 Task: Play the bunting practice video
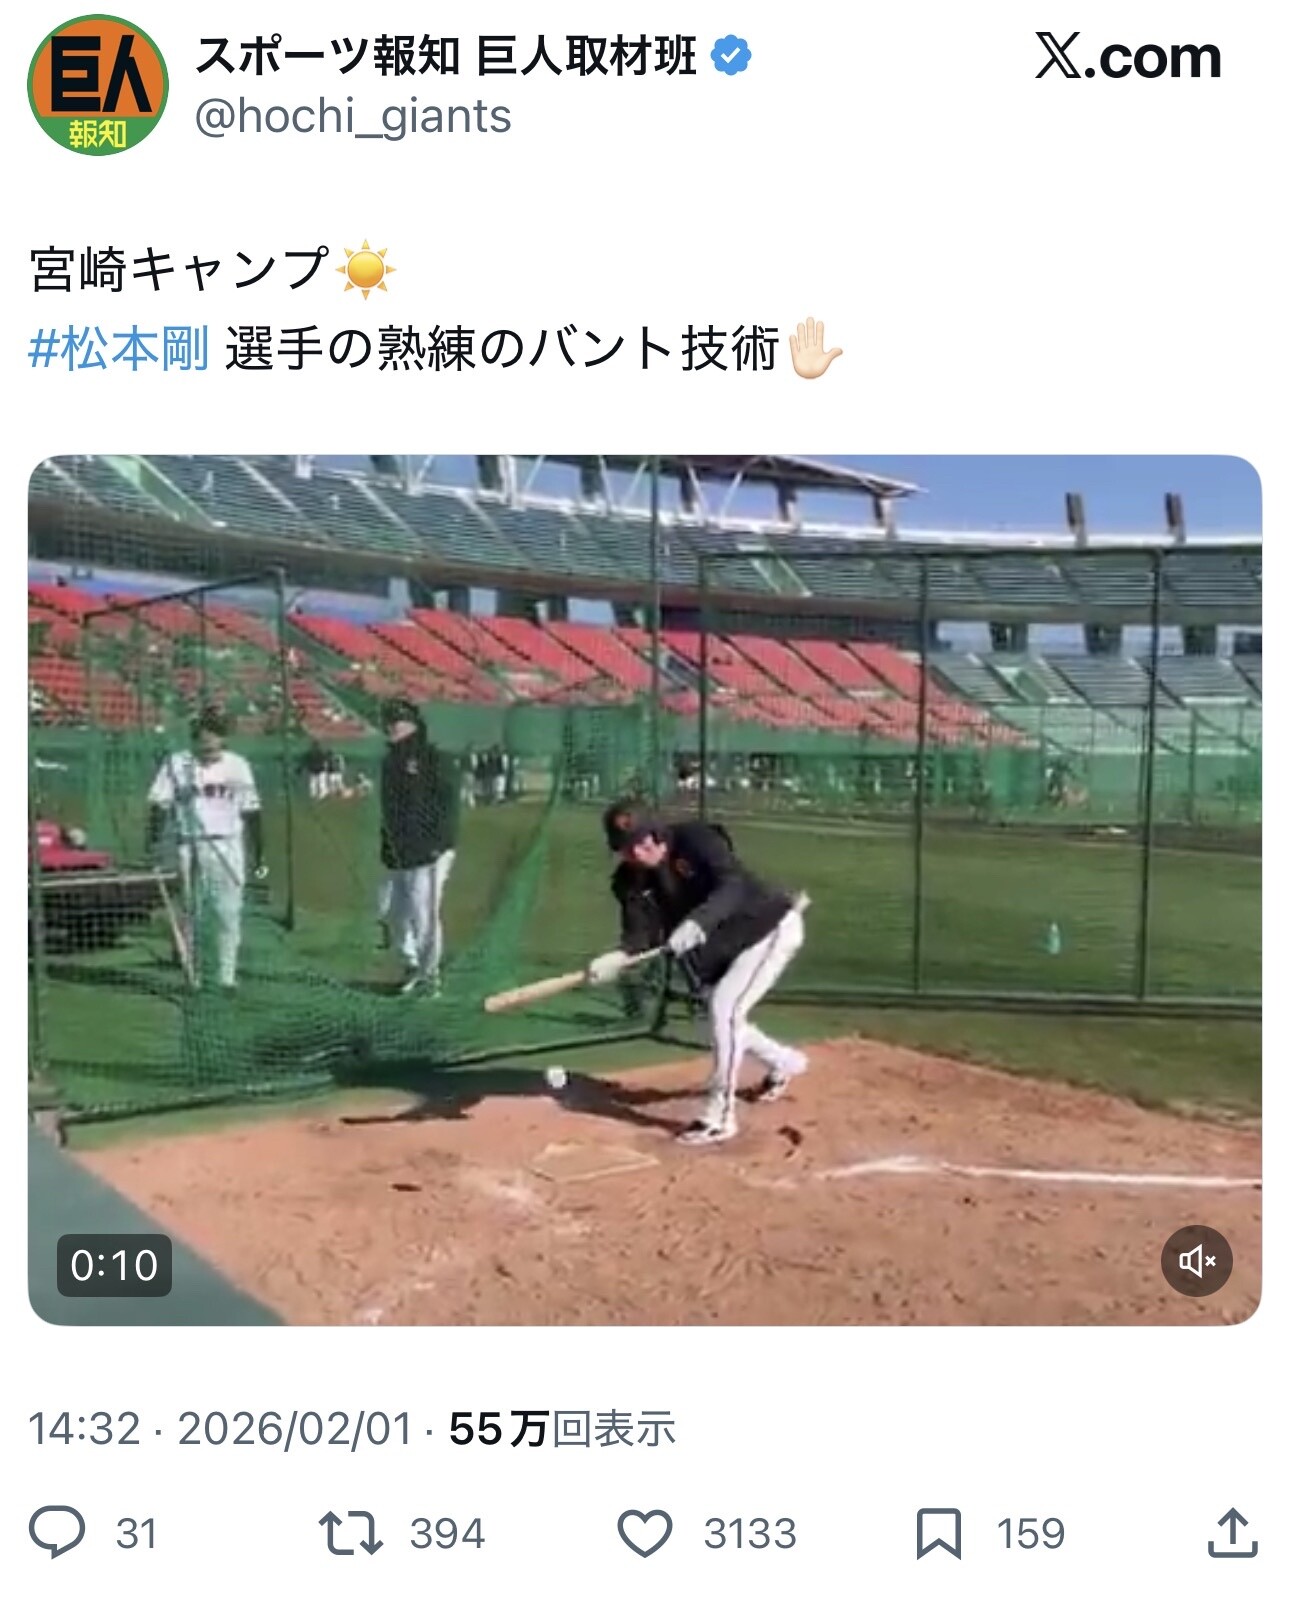coord(644,890)
